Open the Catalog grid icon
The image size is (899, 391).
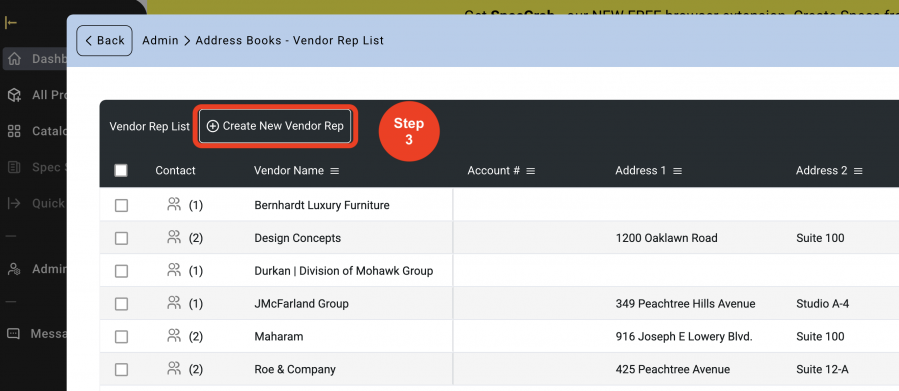tap(14, 131)
